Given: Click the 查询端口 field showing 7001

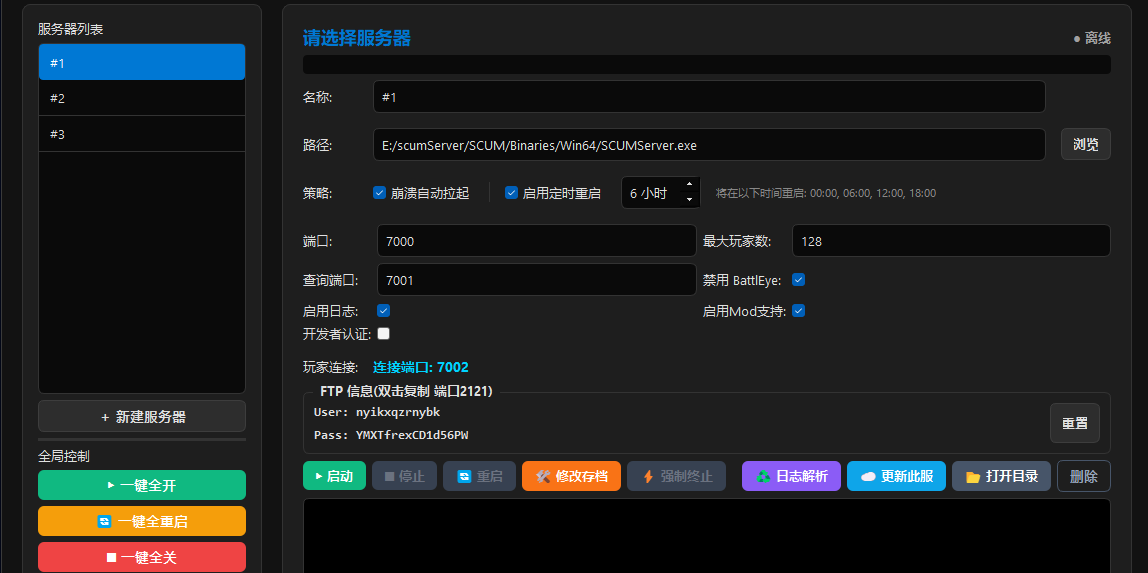Looking at the screenshot, I should click(x=537, y=280).
